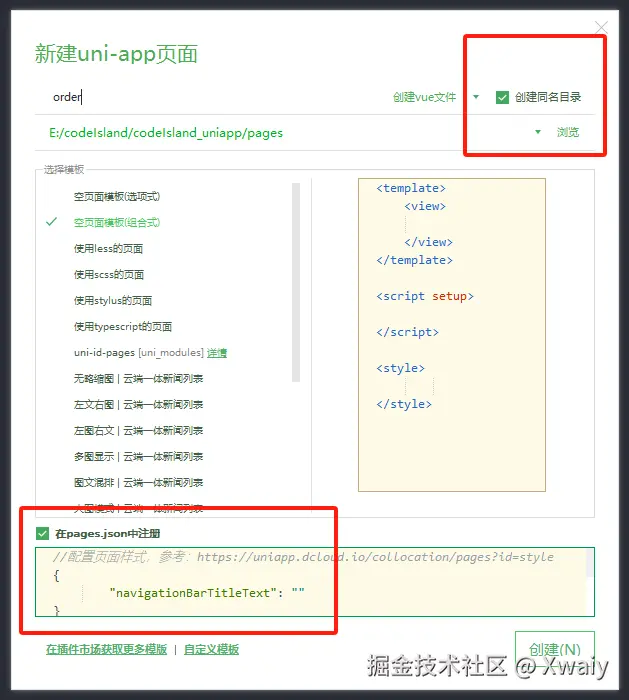Choose the 使用less的页面 template
The image size is (629, 700).
pyautogui.click(x=108, y=249)
